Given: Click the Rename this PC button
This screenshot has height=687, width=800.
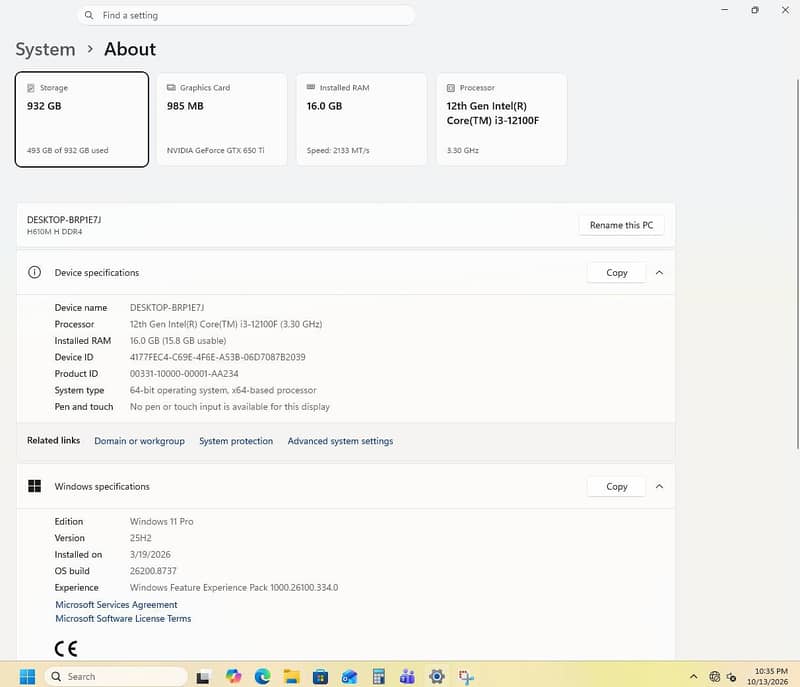Looking at the screenshot, I should point(621,225).
